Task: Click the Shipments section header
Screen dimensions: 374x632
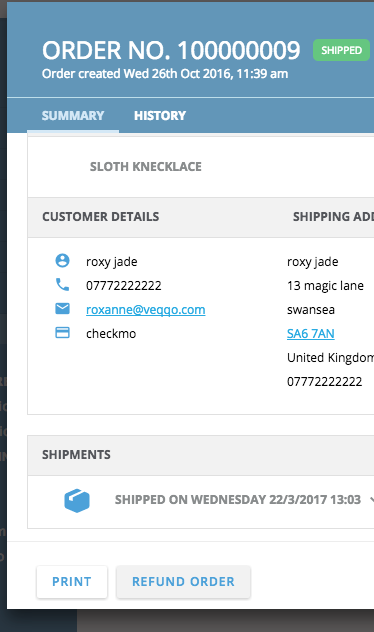Action: tap(76, 455)
